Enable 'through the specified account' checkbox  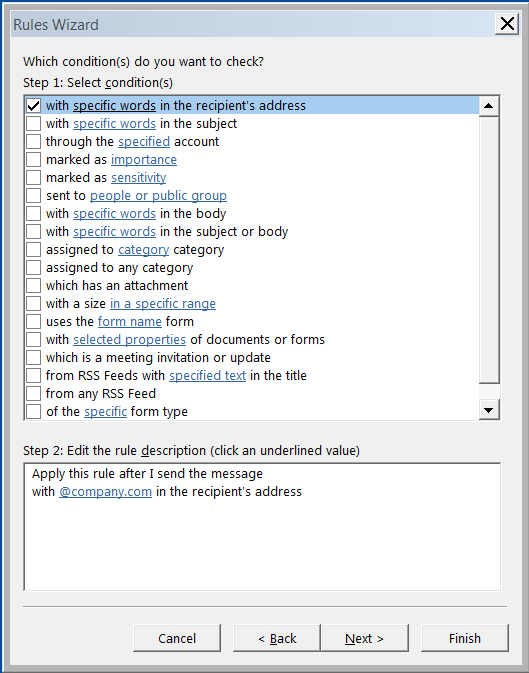[x=33, y=142]
